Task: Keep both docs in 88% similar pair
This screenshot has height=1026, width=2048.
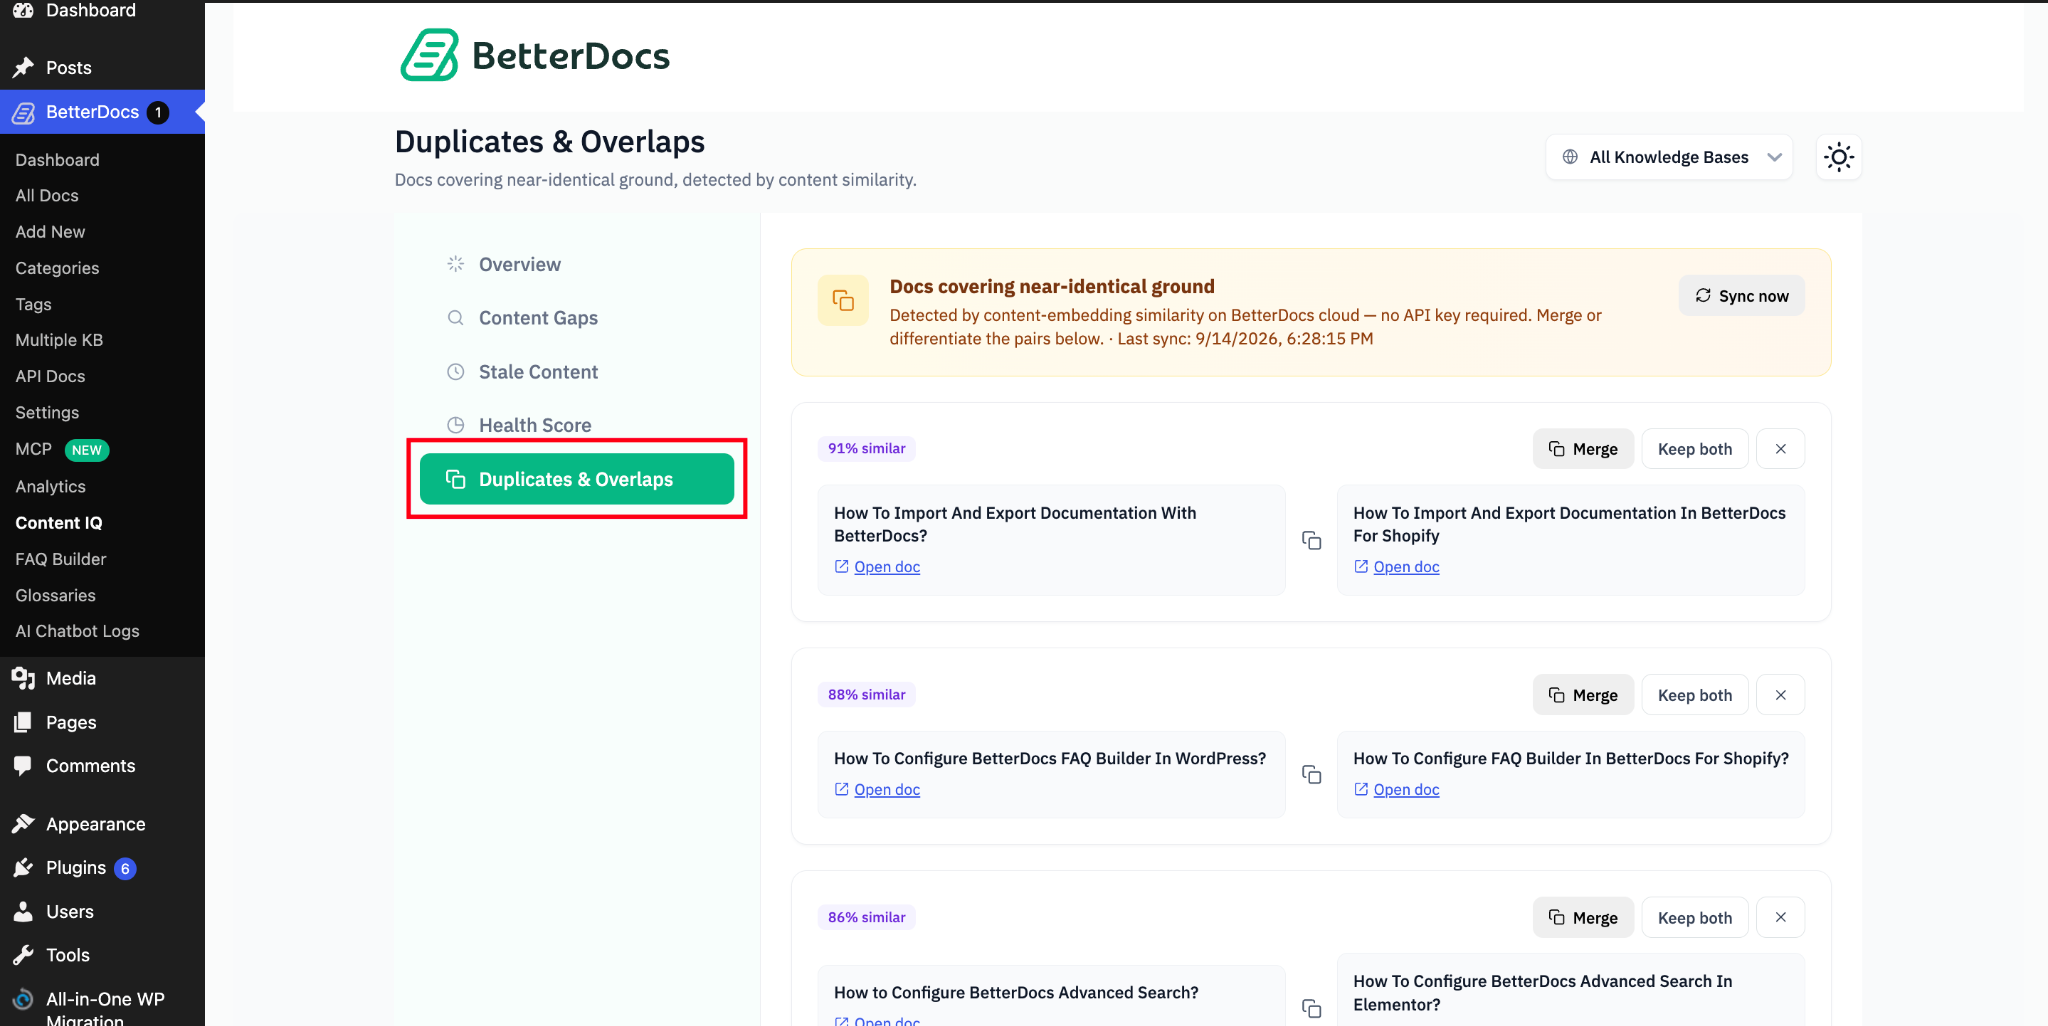Action: tap(1695, 695)
